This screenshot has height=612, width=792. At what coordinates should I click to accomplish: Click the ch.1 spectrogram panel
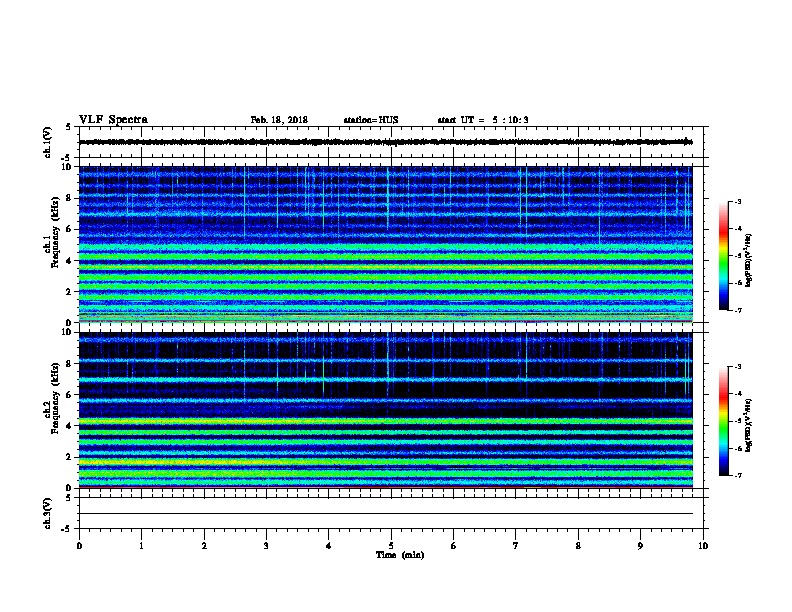(385, 244)
